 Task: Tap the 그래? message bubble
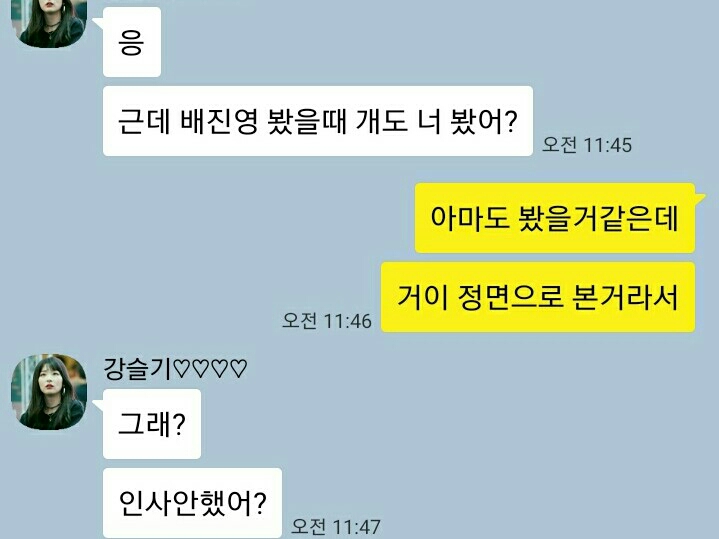point(152,424)
